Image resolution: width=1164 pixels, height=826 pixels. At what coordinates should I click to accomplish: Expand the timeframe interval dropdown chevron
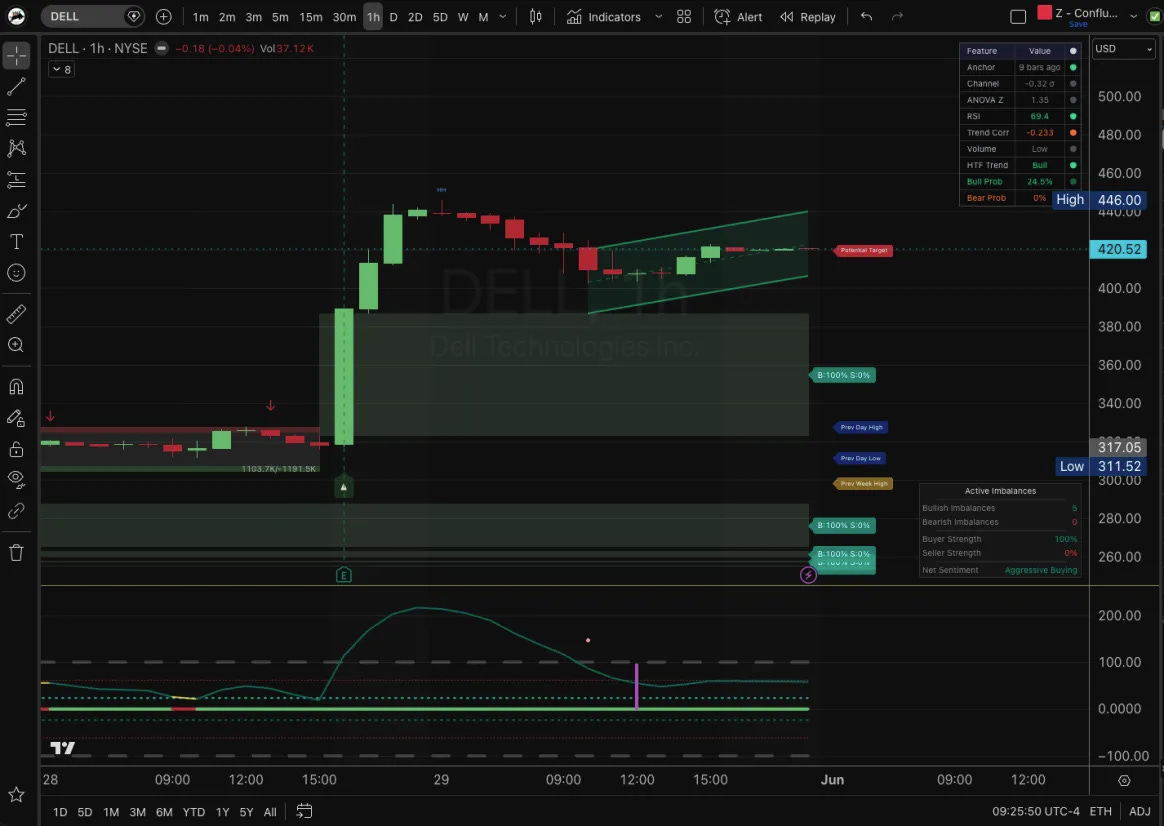503,16
